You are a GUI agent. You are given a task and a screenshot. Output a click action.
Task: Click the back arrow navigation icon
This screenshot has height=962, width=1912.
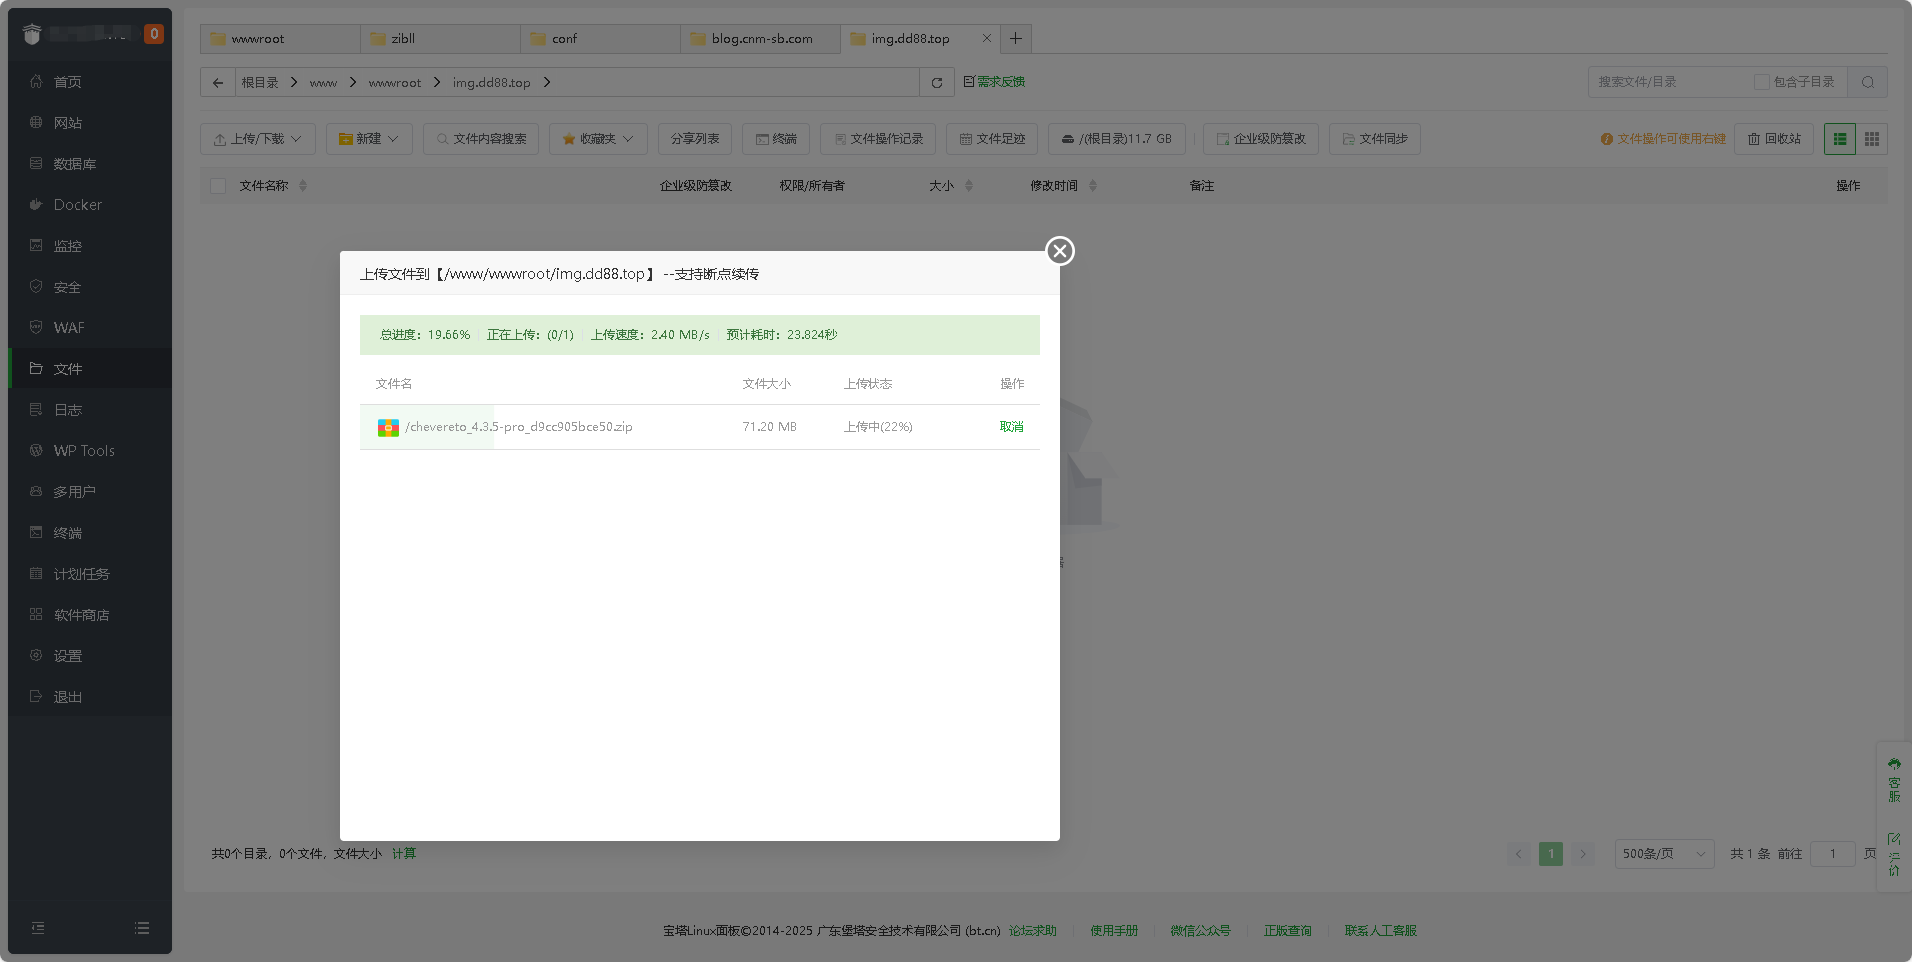[x=218, y=83]
